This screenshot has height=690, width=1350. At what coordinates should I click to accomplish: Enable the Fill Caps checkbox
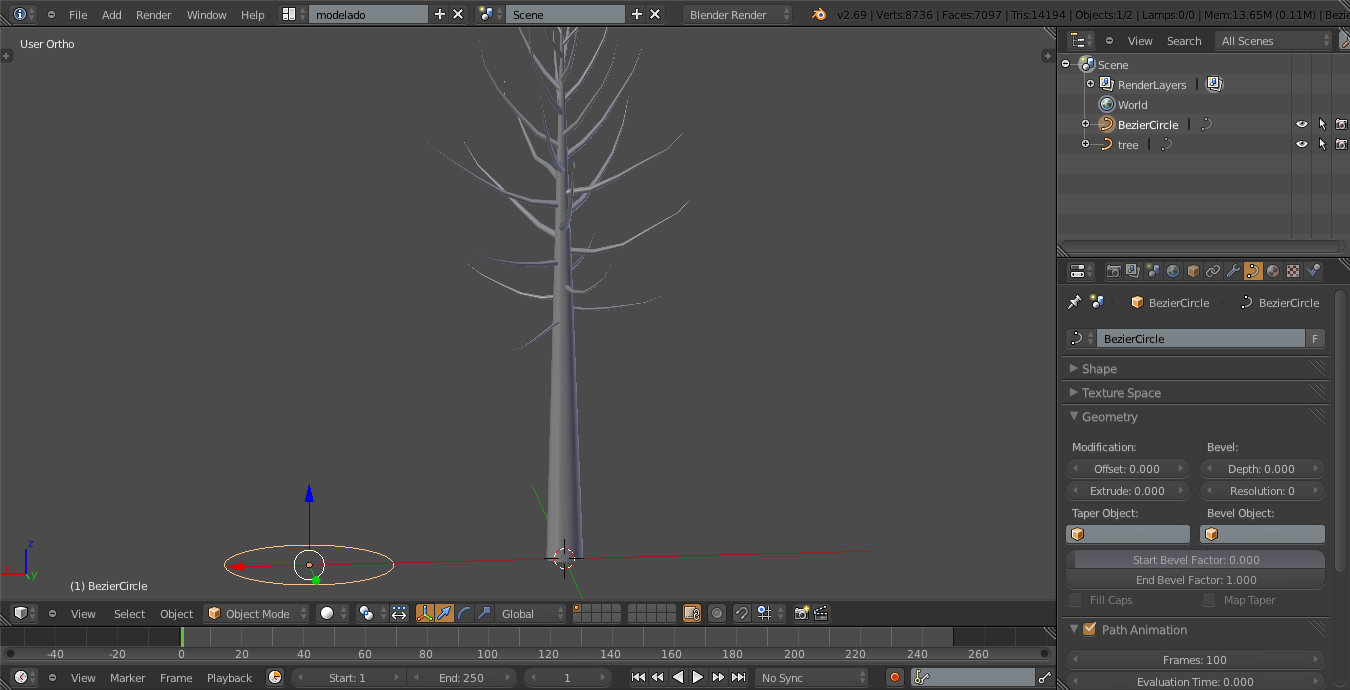coord(1075,600)
